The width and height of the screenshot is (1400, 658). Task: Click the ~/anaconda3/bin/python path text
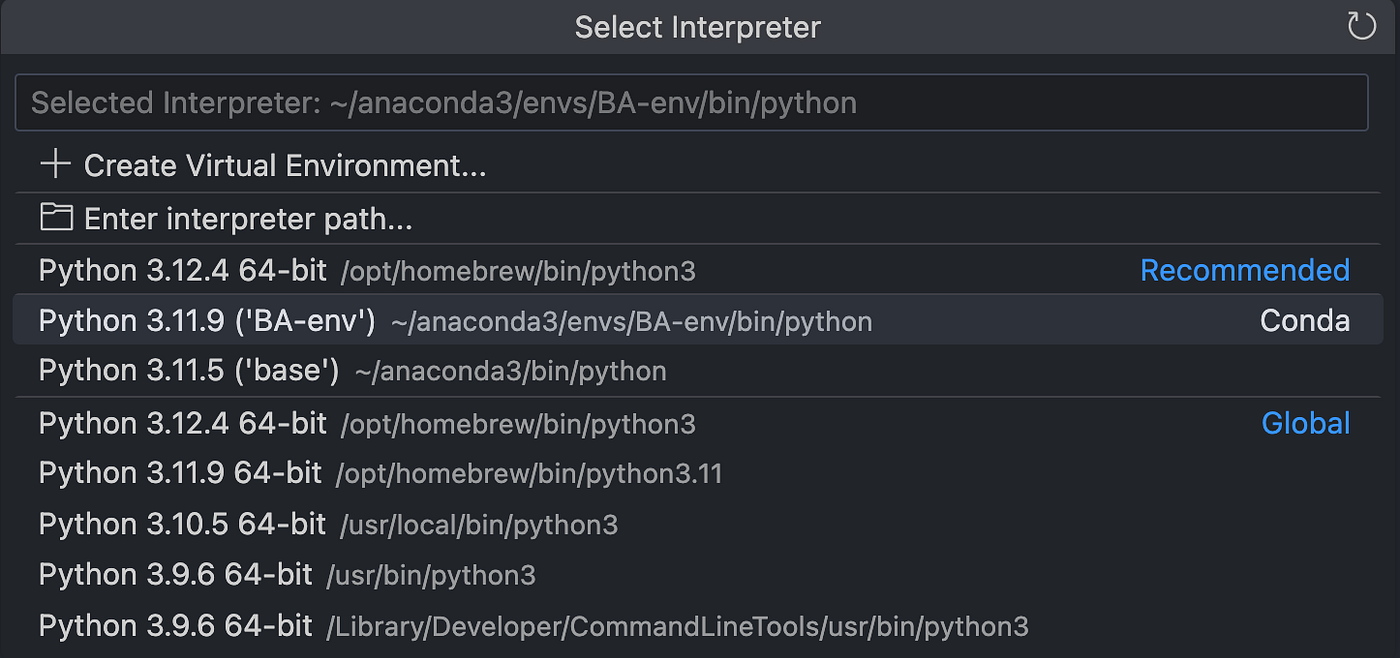(x=510, y=372)
